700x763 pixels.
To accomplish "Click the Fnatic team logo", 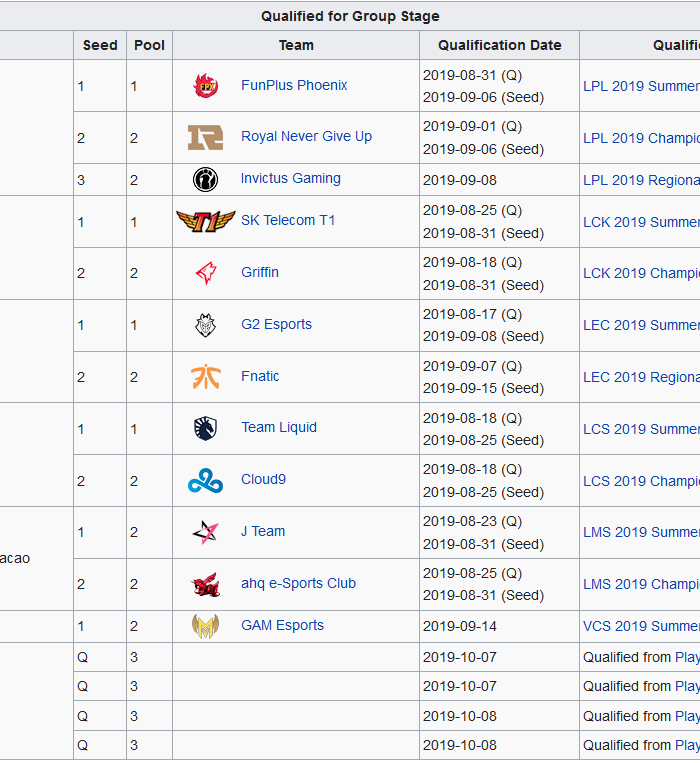I will (x=206, y=377).
